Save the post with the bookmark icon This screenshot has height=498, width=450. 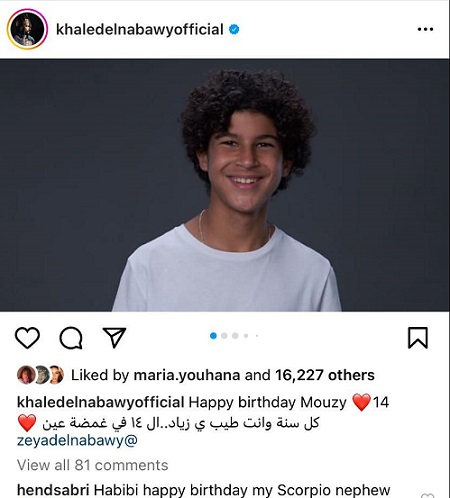pyautogui.click(x=418, y=338)
